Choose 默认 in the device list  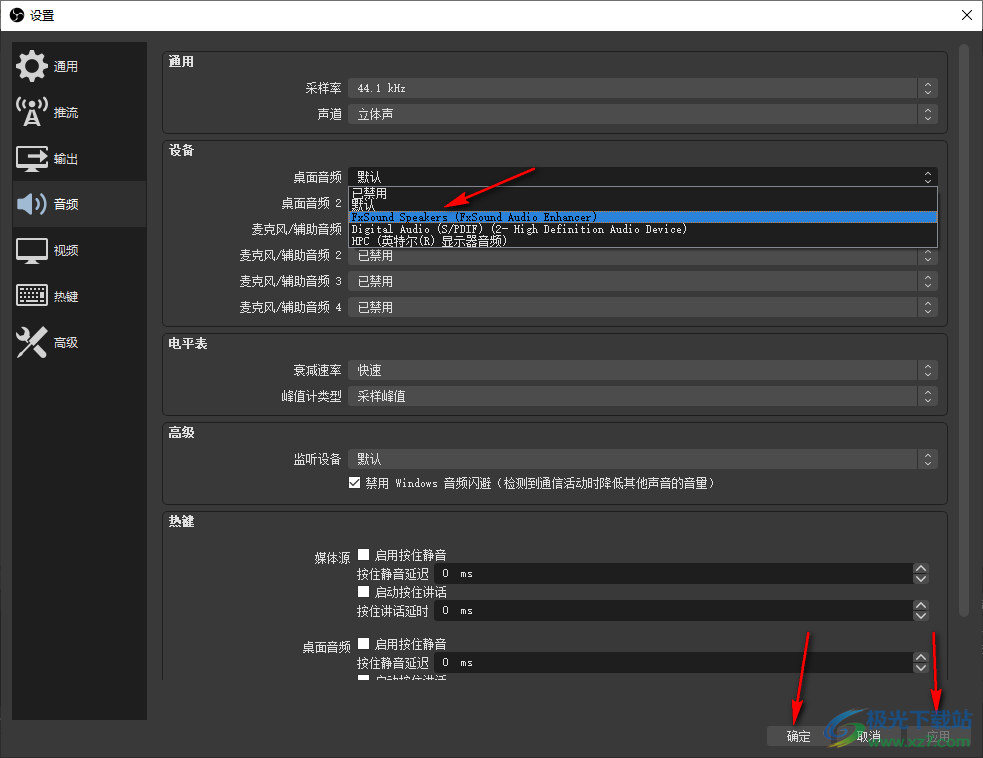(643, 205)
